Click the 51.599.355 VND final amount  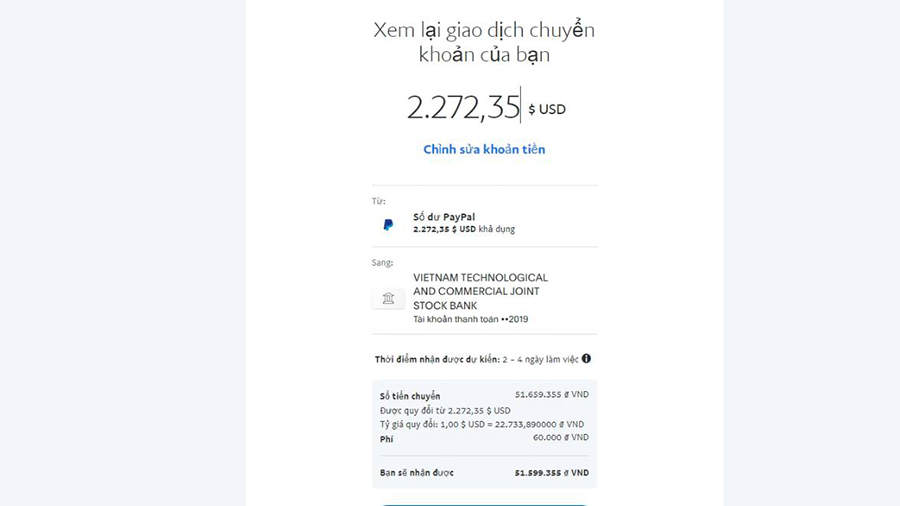(552, 473)
